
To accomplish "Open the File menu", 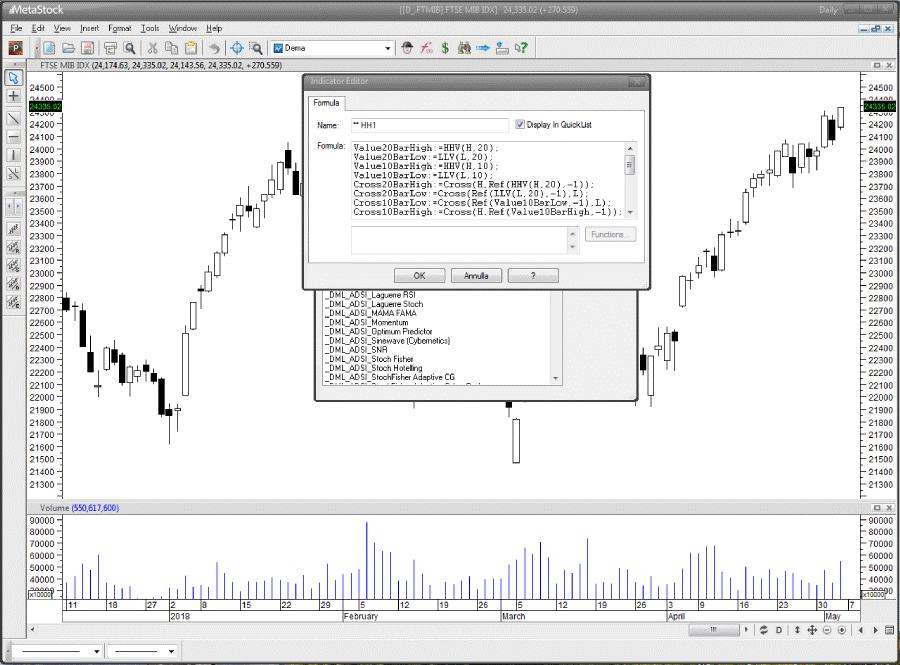I will pos(16,28).
